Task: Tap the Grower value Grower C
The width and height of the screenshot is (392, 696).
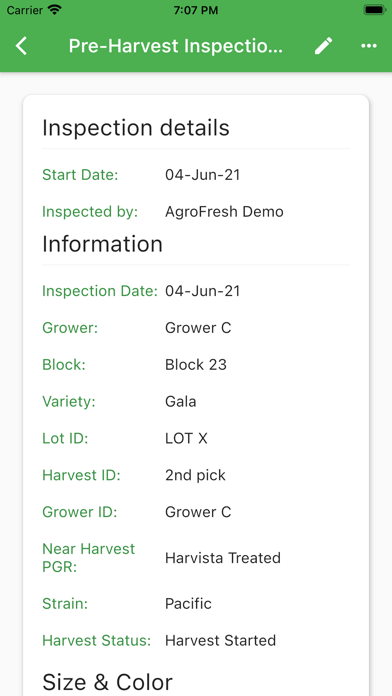Action: click(x=198, y=328)
